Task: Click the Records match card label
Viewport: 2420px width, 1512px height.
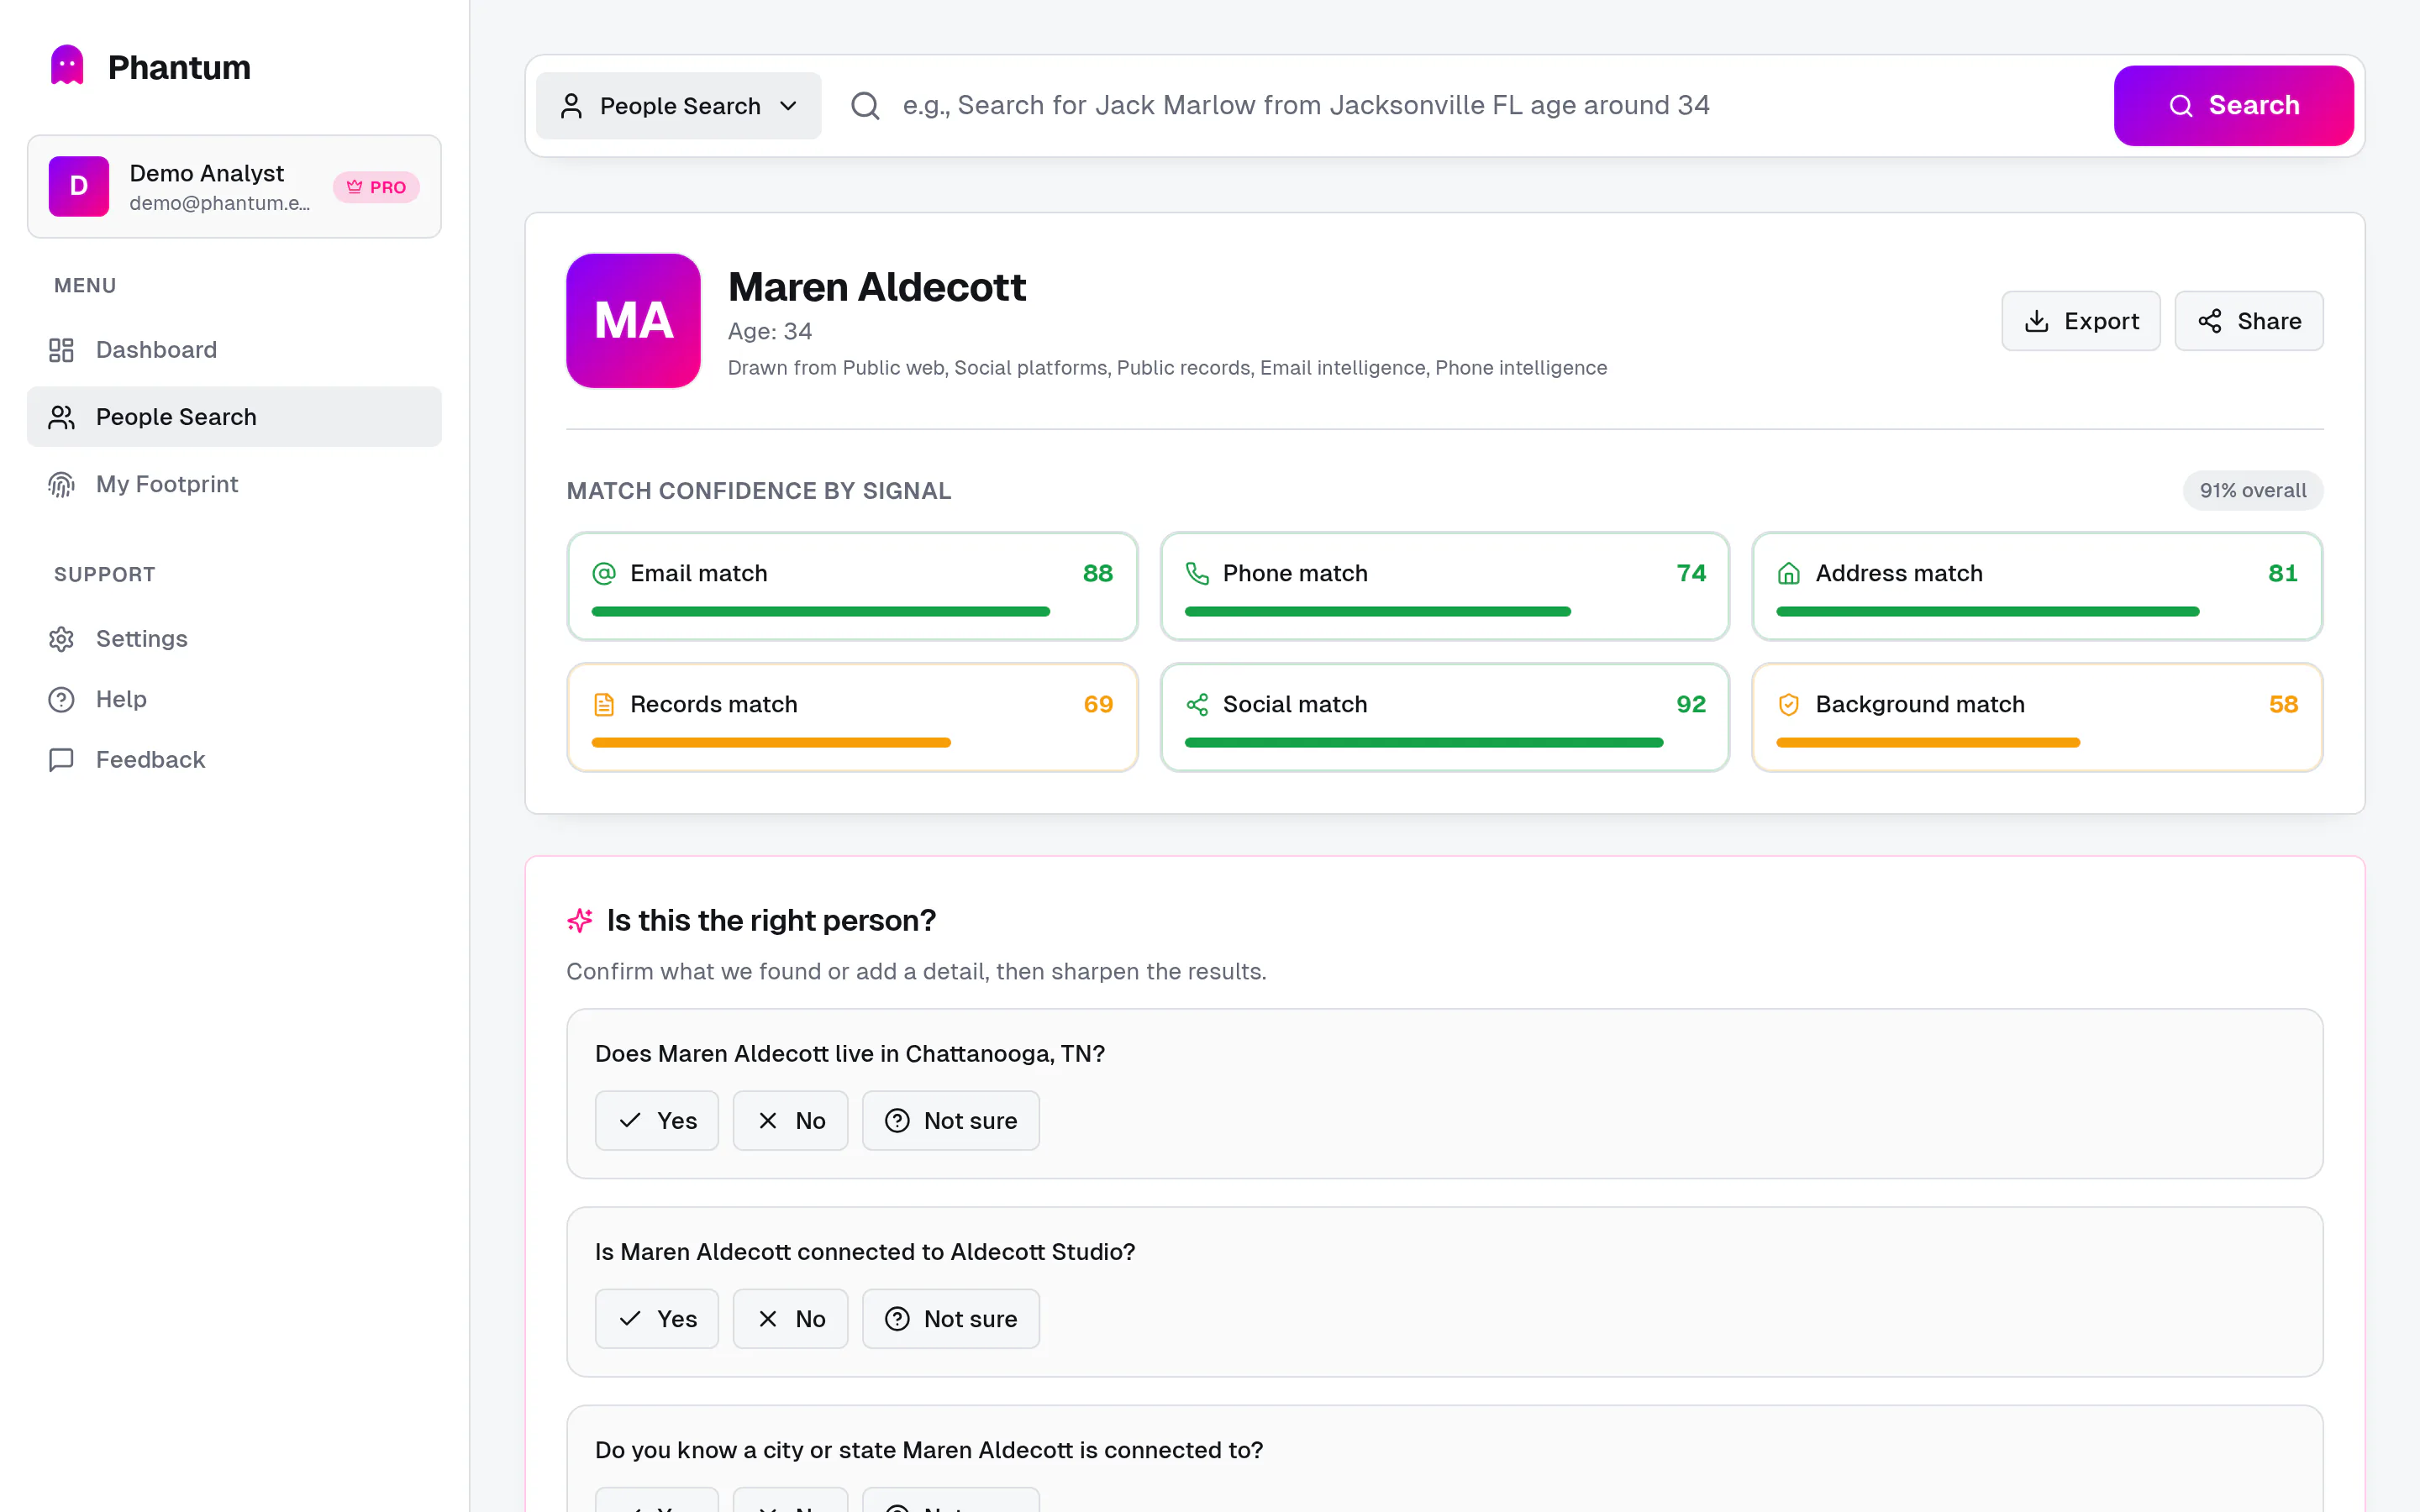Action: pos(713,704)
